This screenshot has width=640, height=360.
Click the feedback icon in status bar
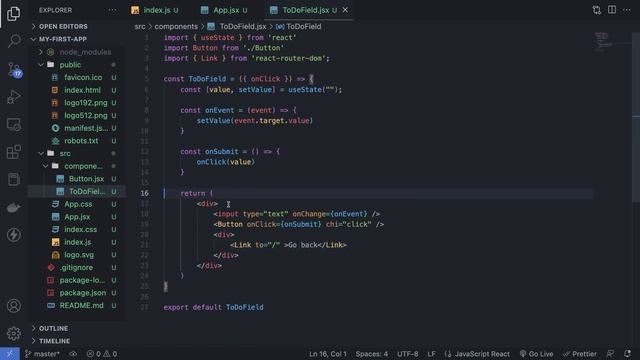coord(610,354)
